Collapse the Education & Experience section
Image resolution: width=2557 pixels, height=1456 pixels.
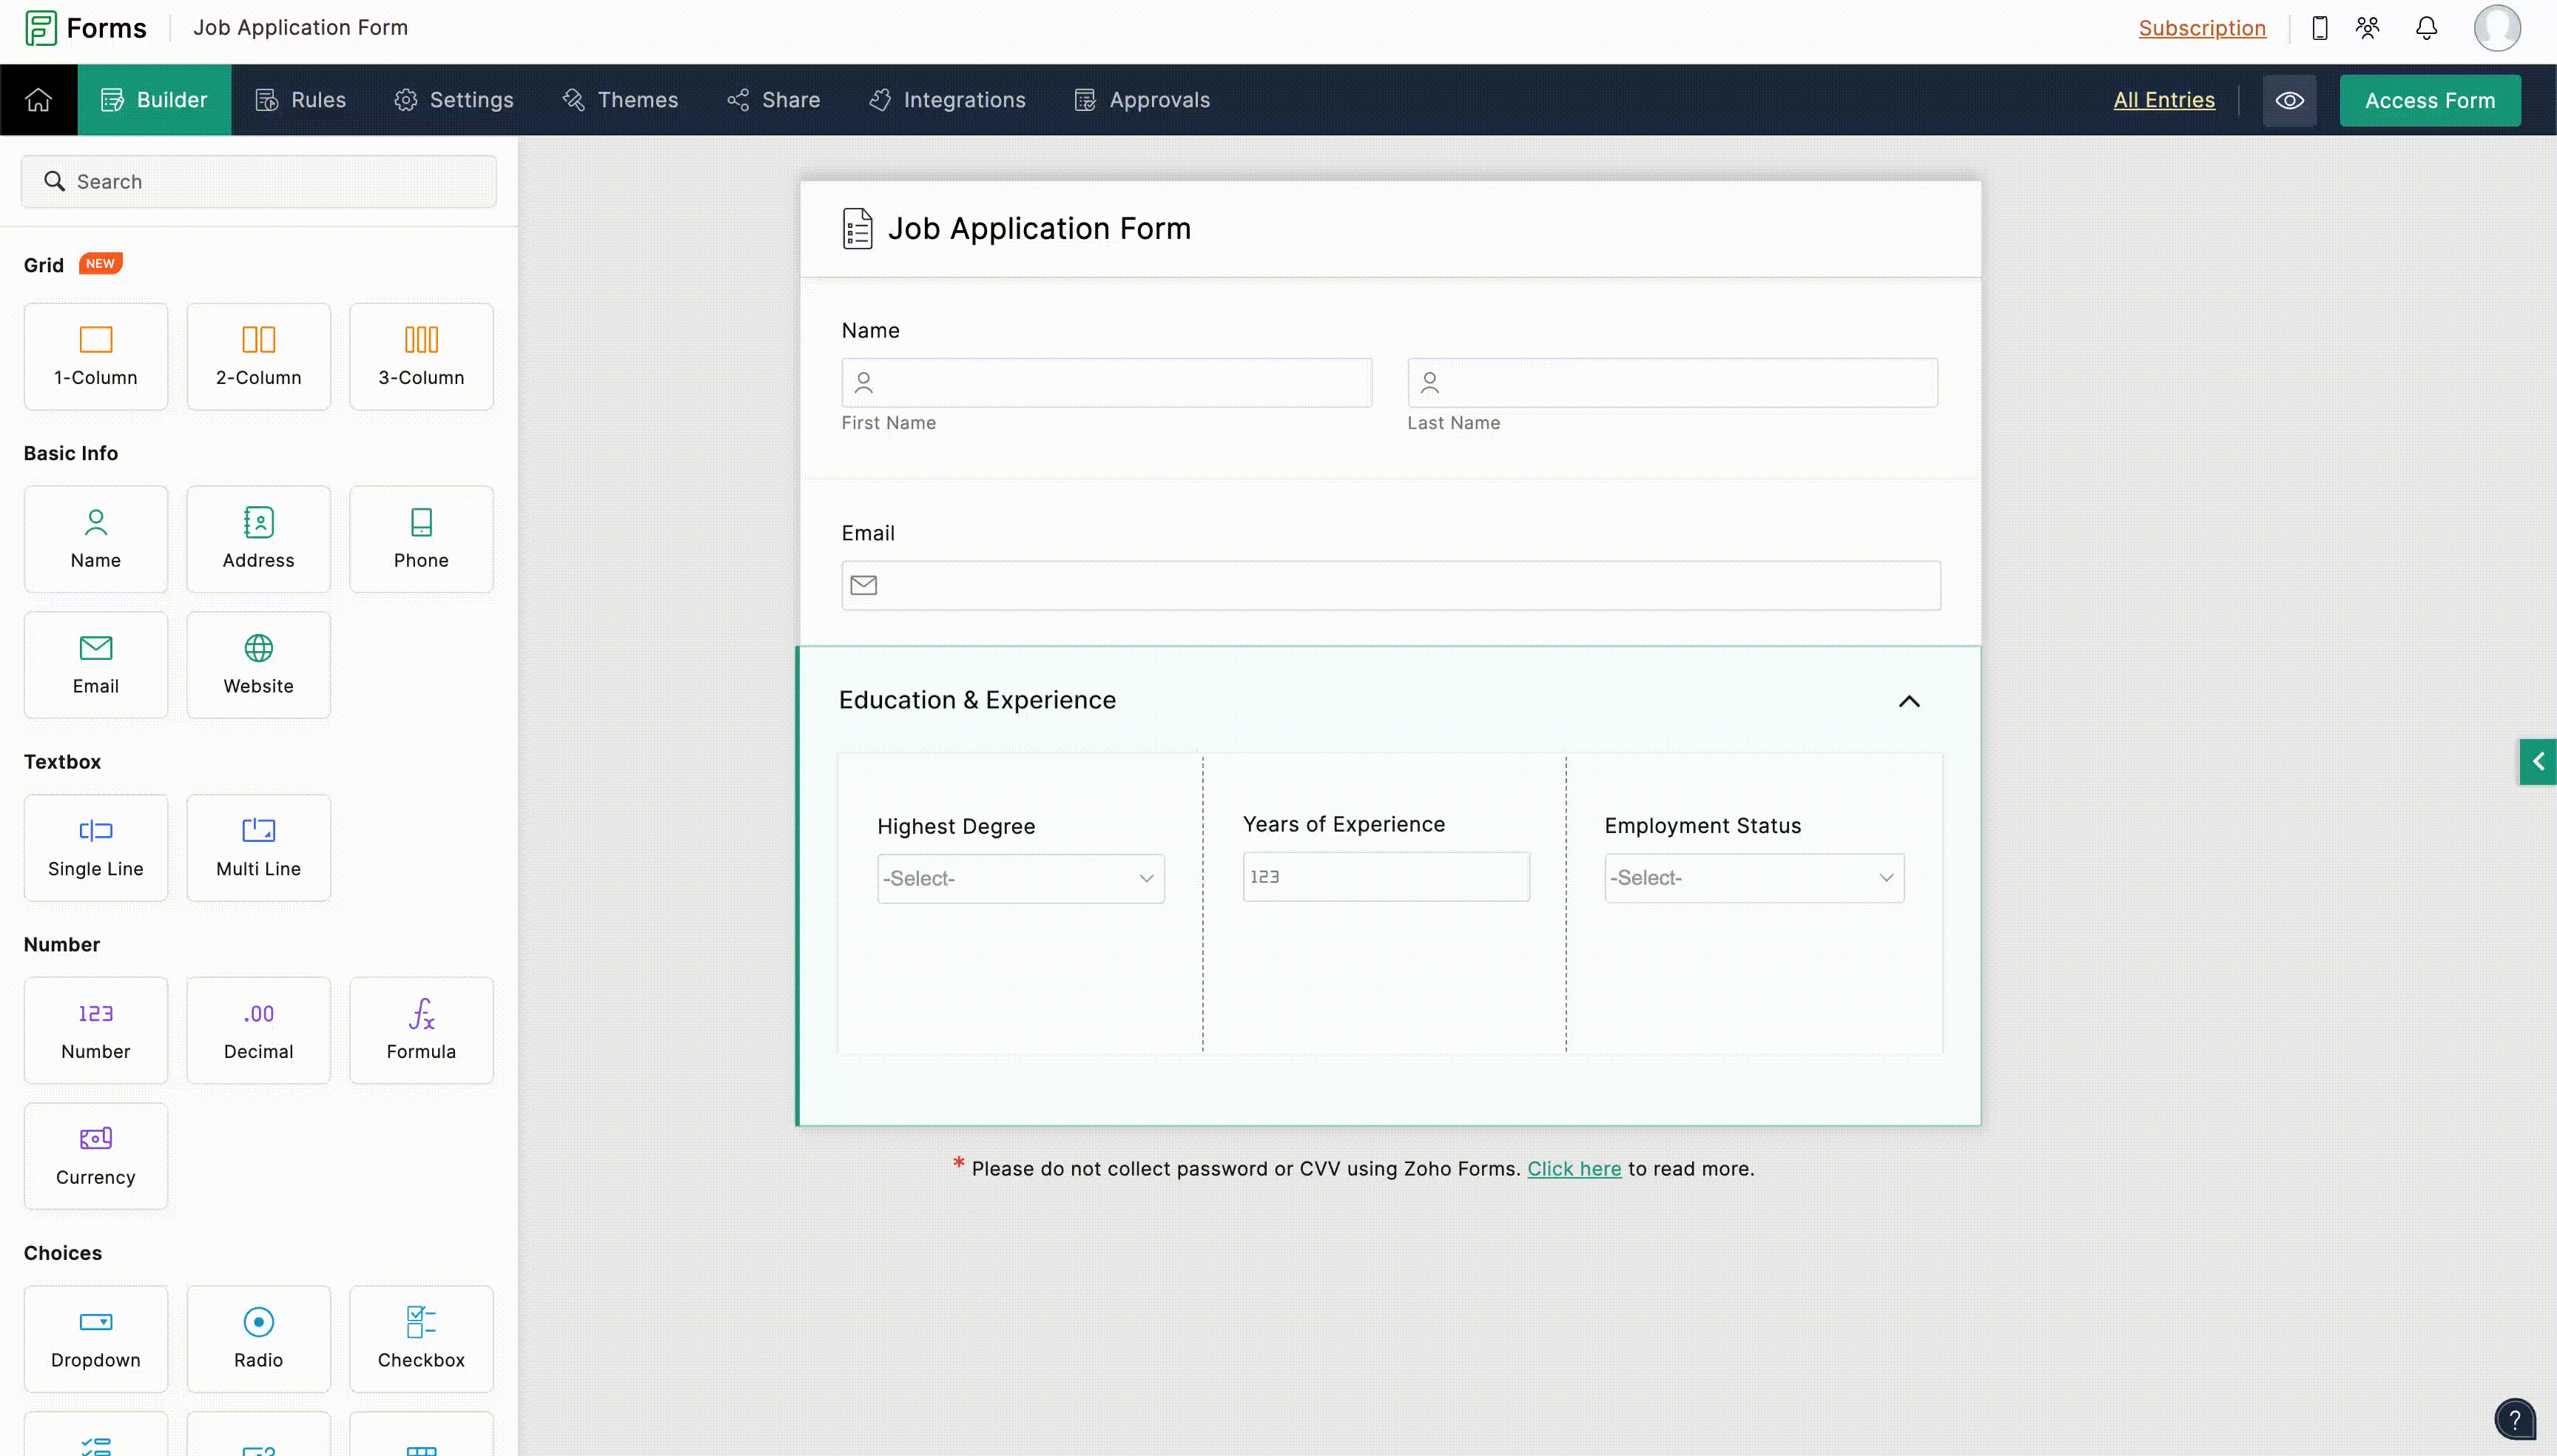tap(1908, 701)
